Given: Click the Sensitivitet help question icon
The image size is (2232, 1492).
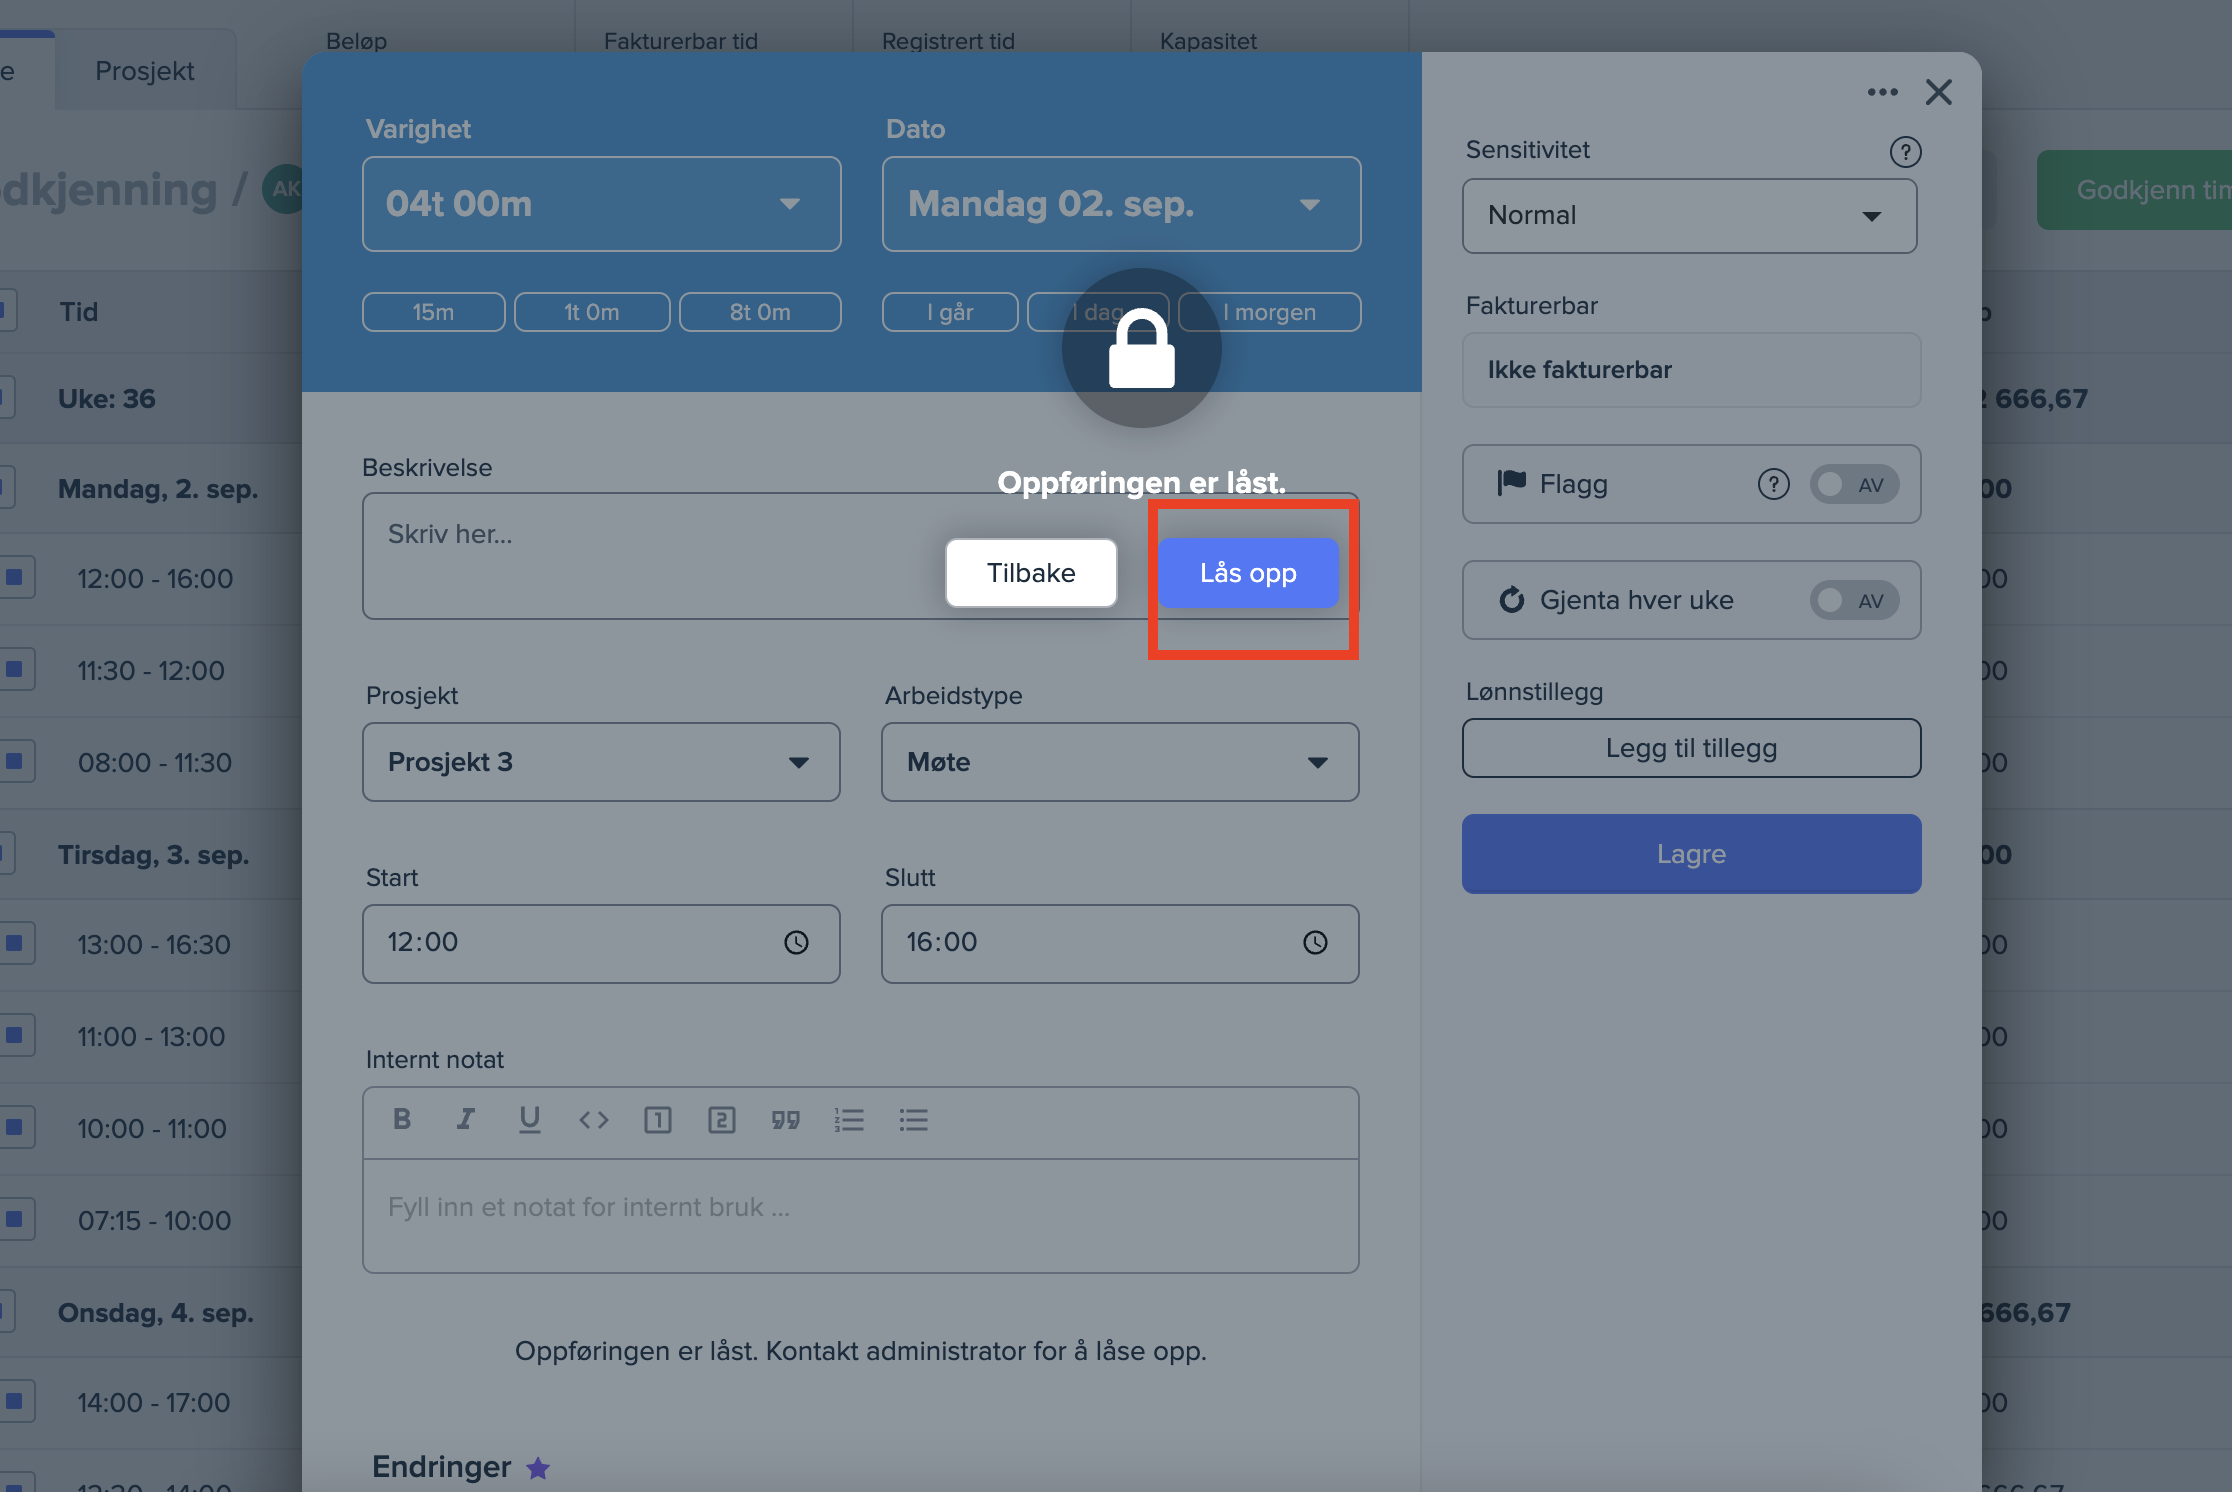Looking at the screenshot, I should point(1905,152).
